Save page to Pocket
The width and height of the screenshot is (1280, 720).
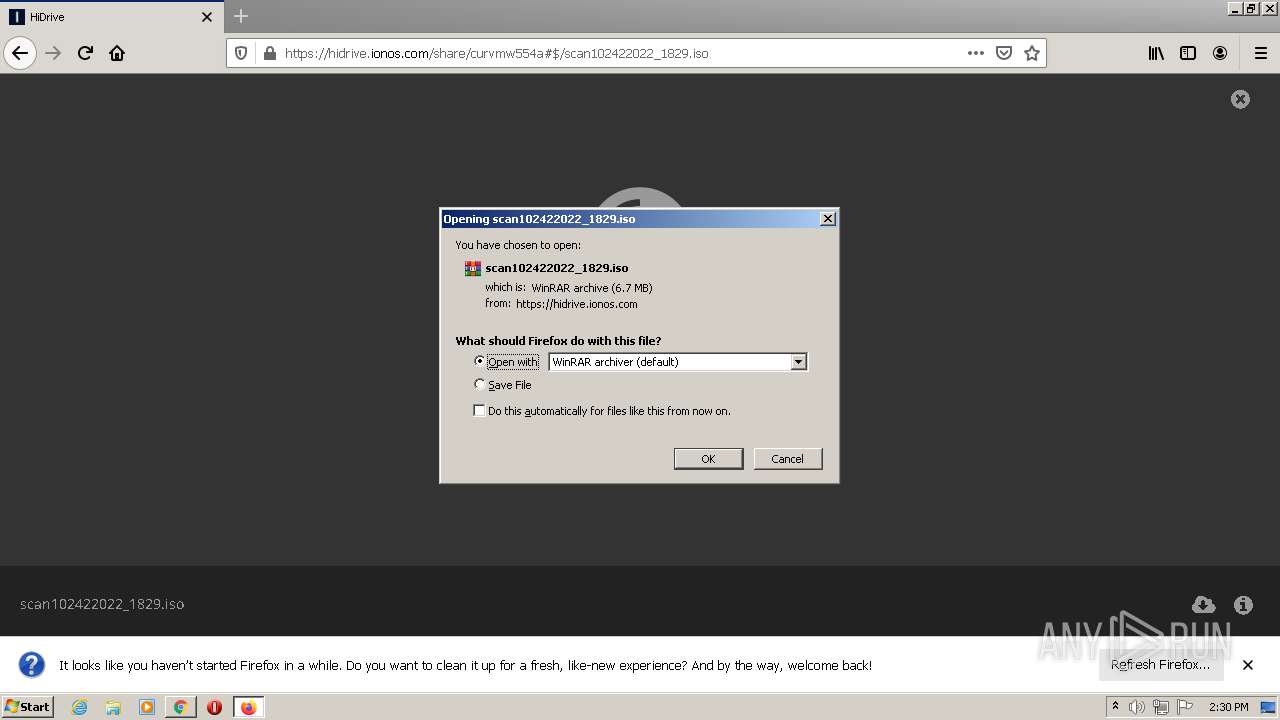click(x=1004, y=53)
